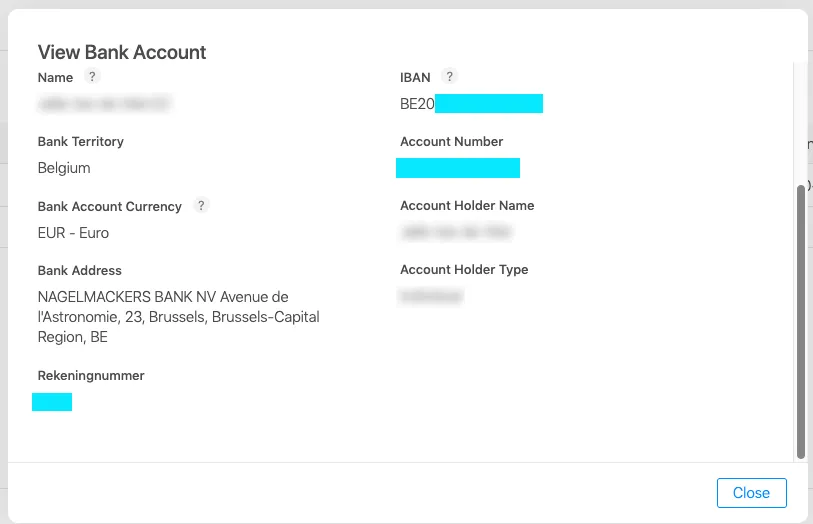Screen dimensions: 813x524
Task: Open the help tooltip next to Name
Action: [x=92, y=77]
